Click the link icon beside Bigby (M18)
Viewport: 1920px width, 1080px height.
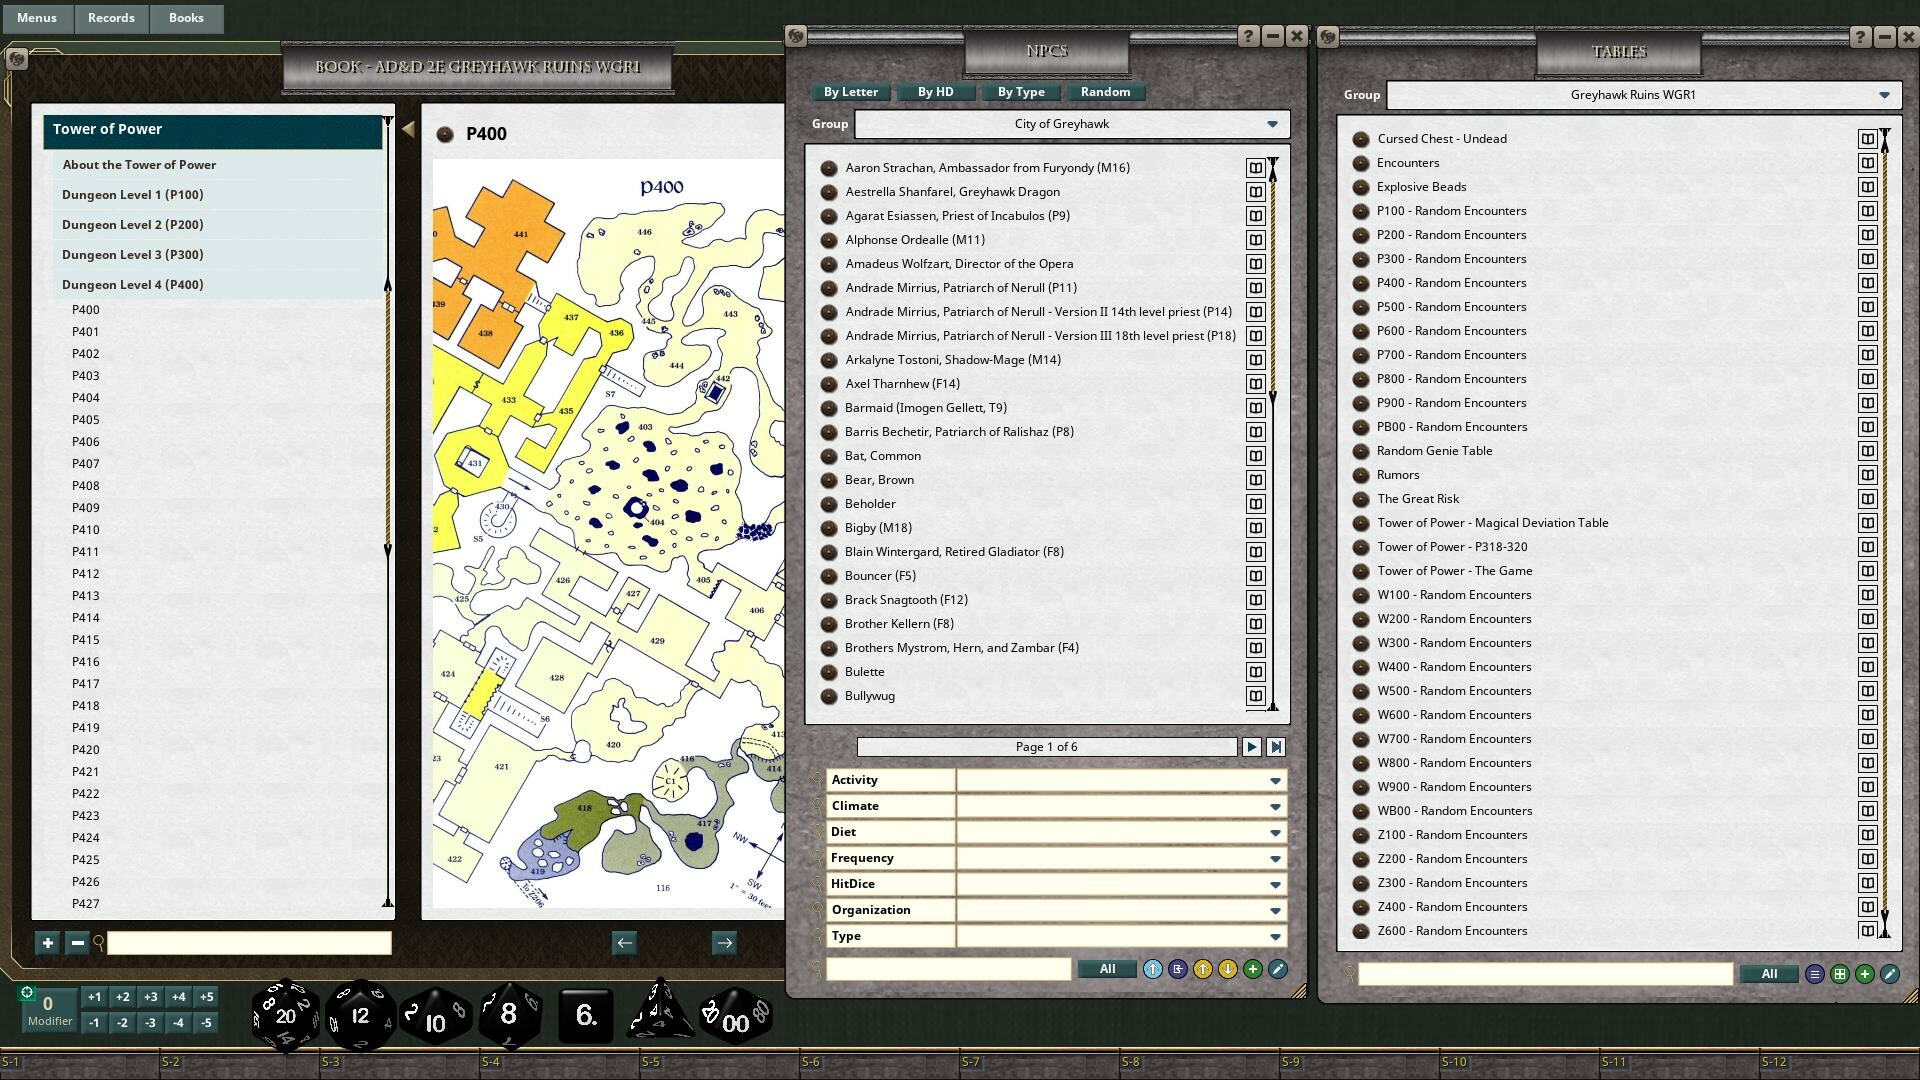point(1255,528)
